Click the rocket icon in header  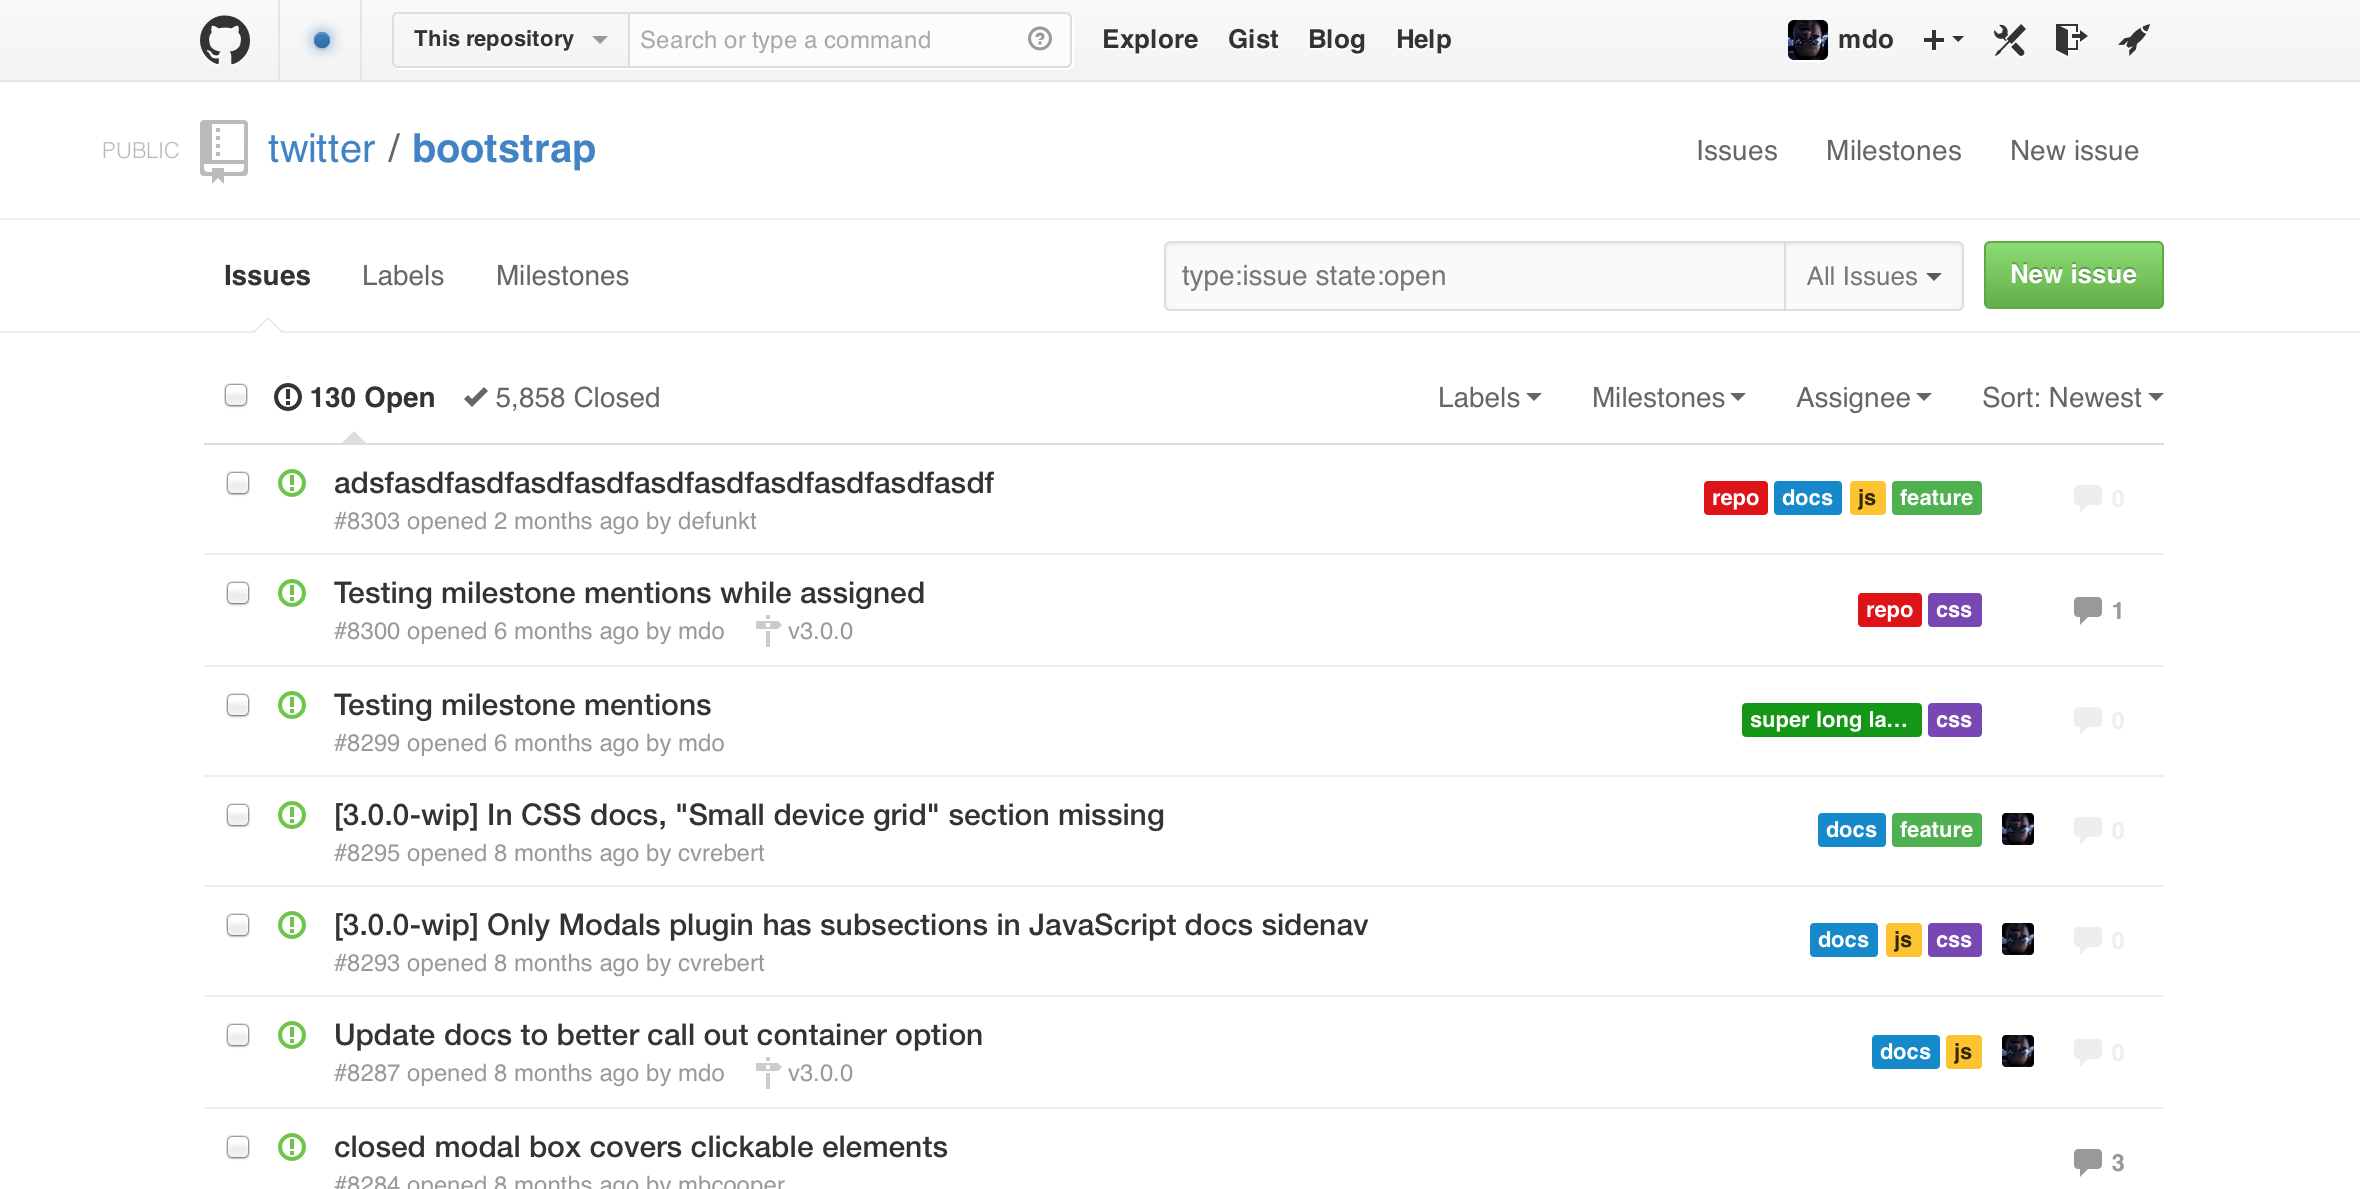coord(2134,40)
